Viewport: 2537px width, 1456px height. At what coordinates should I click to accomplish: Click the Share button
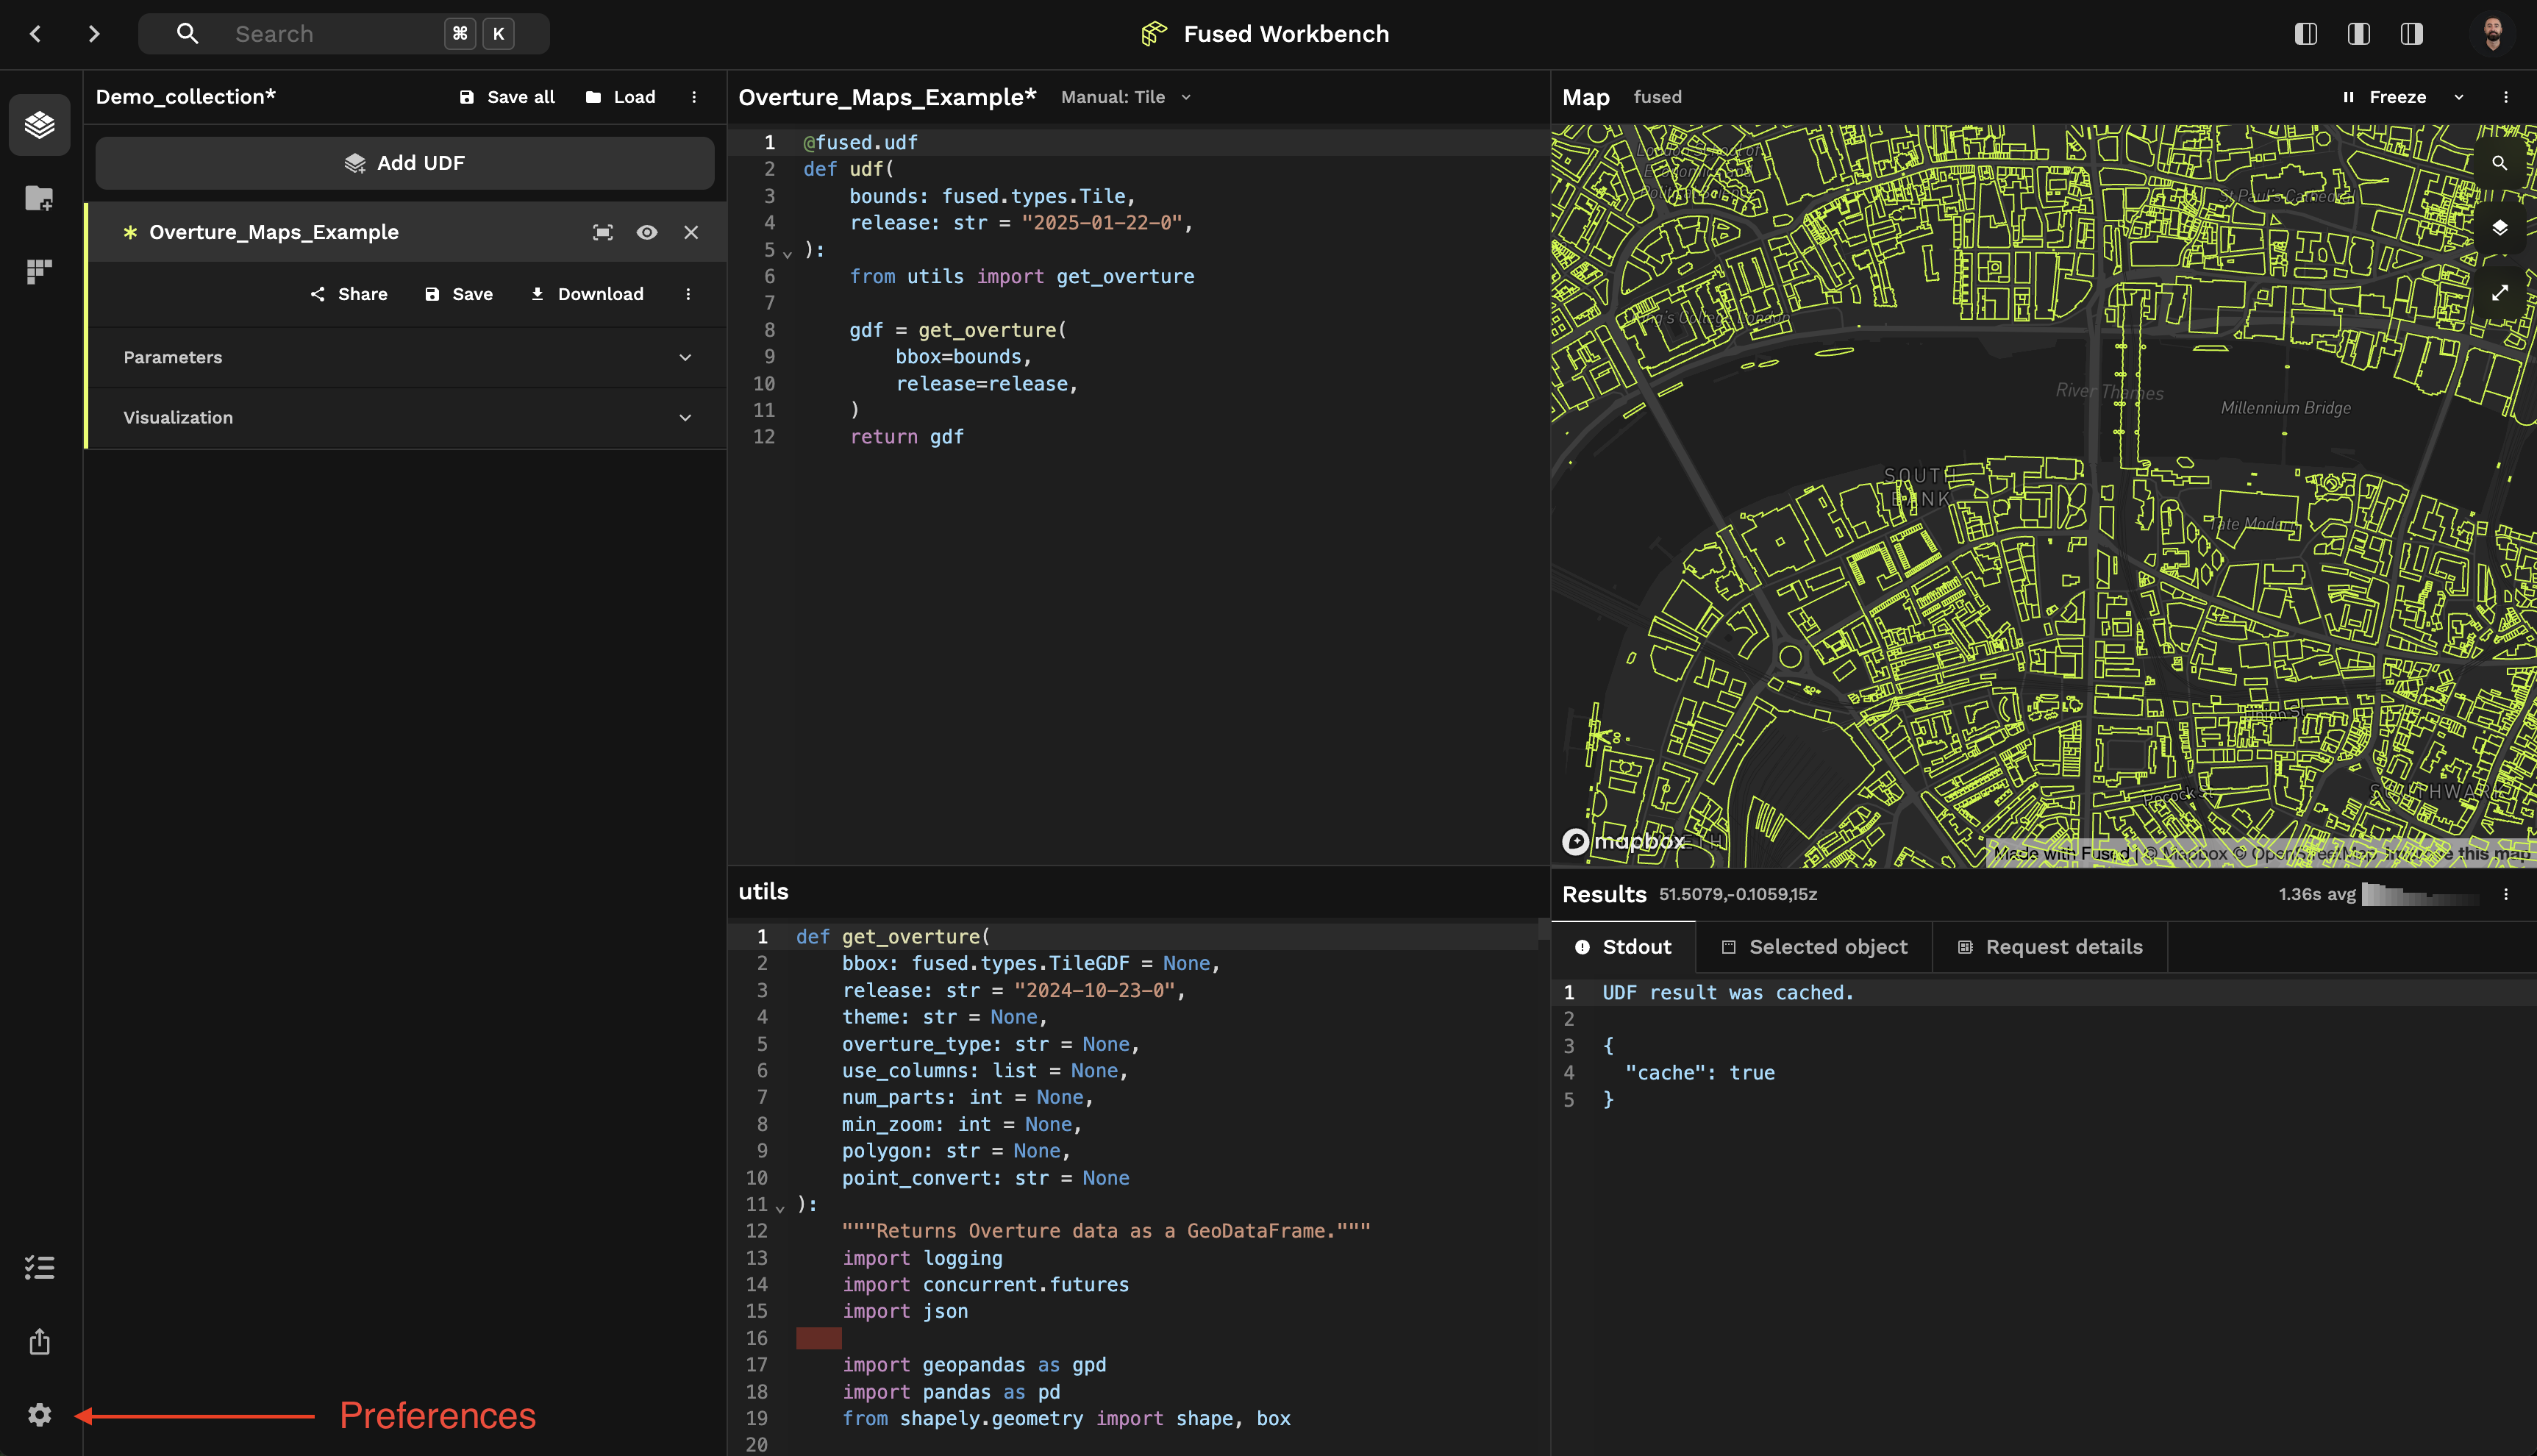(x=349, y=294)
